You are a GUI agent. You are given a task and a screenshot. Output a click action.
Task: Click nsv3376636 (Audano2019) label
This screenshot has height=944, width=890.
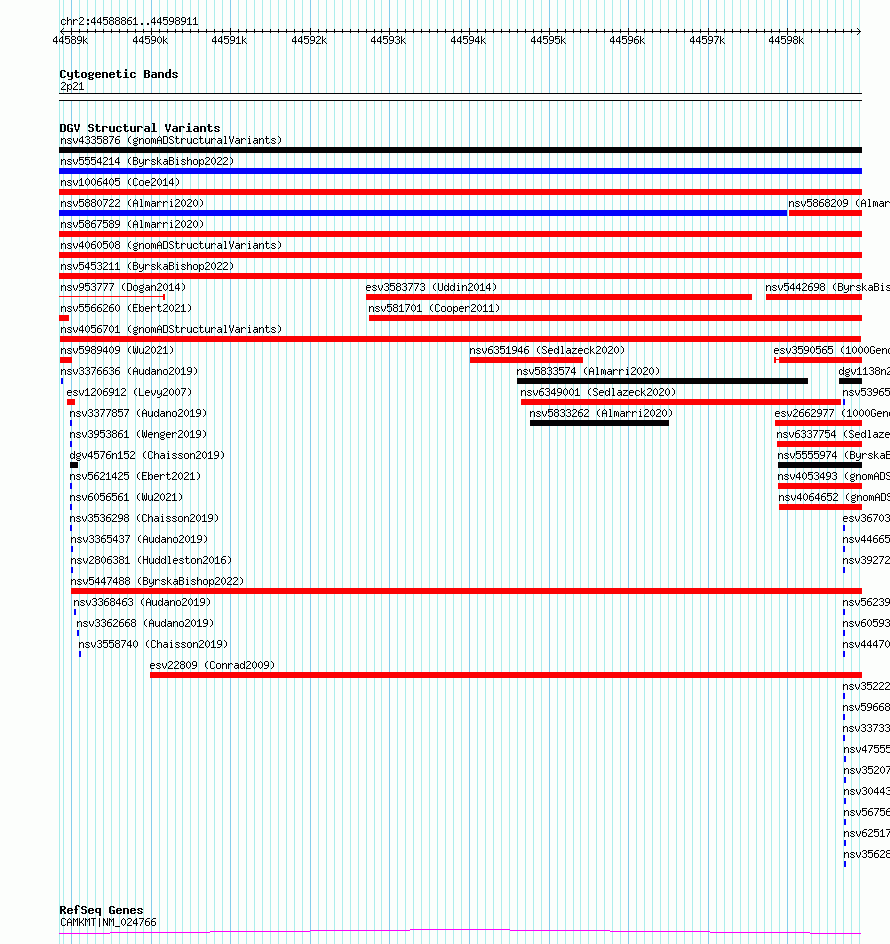point(129,371)
